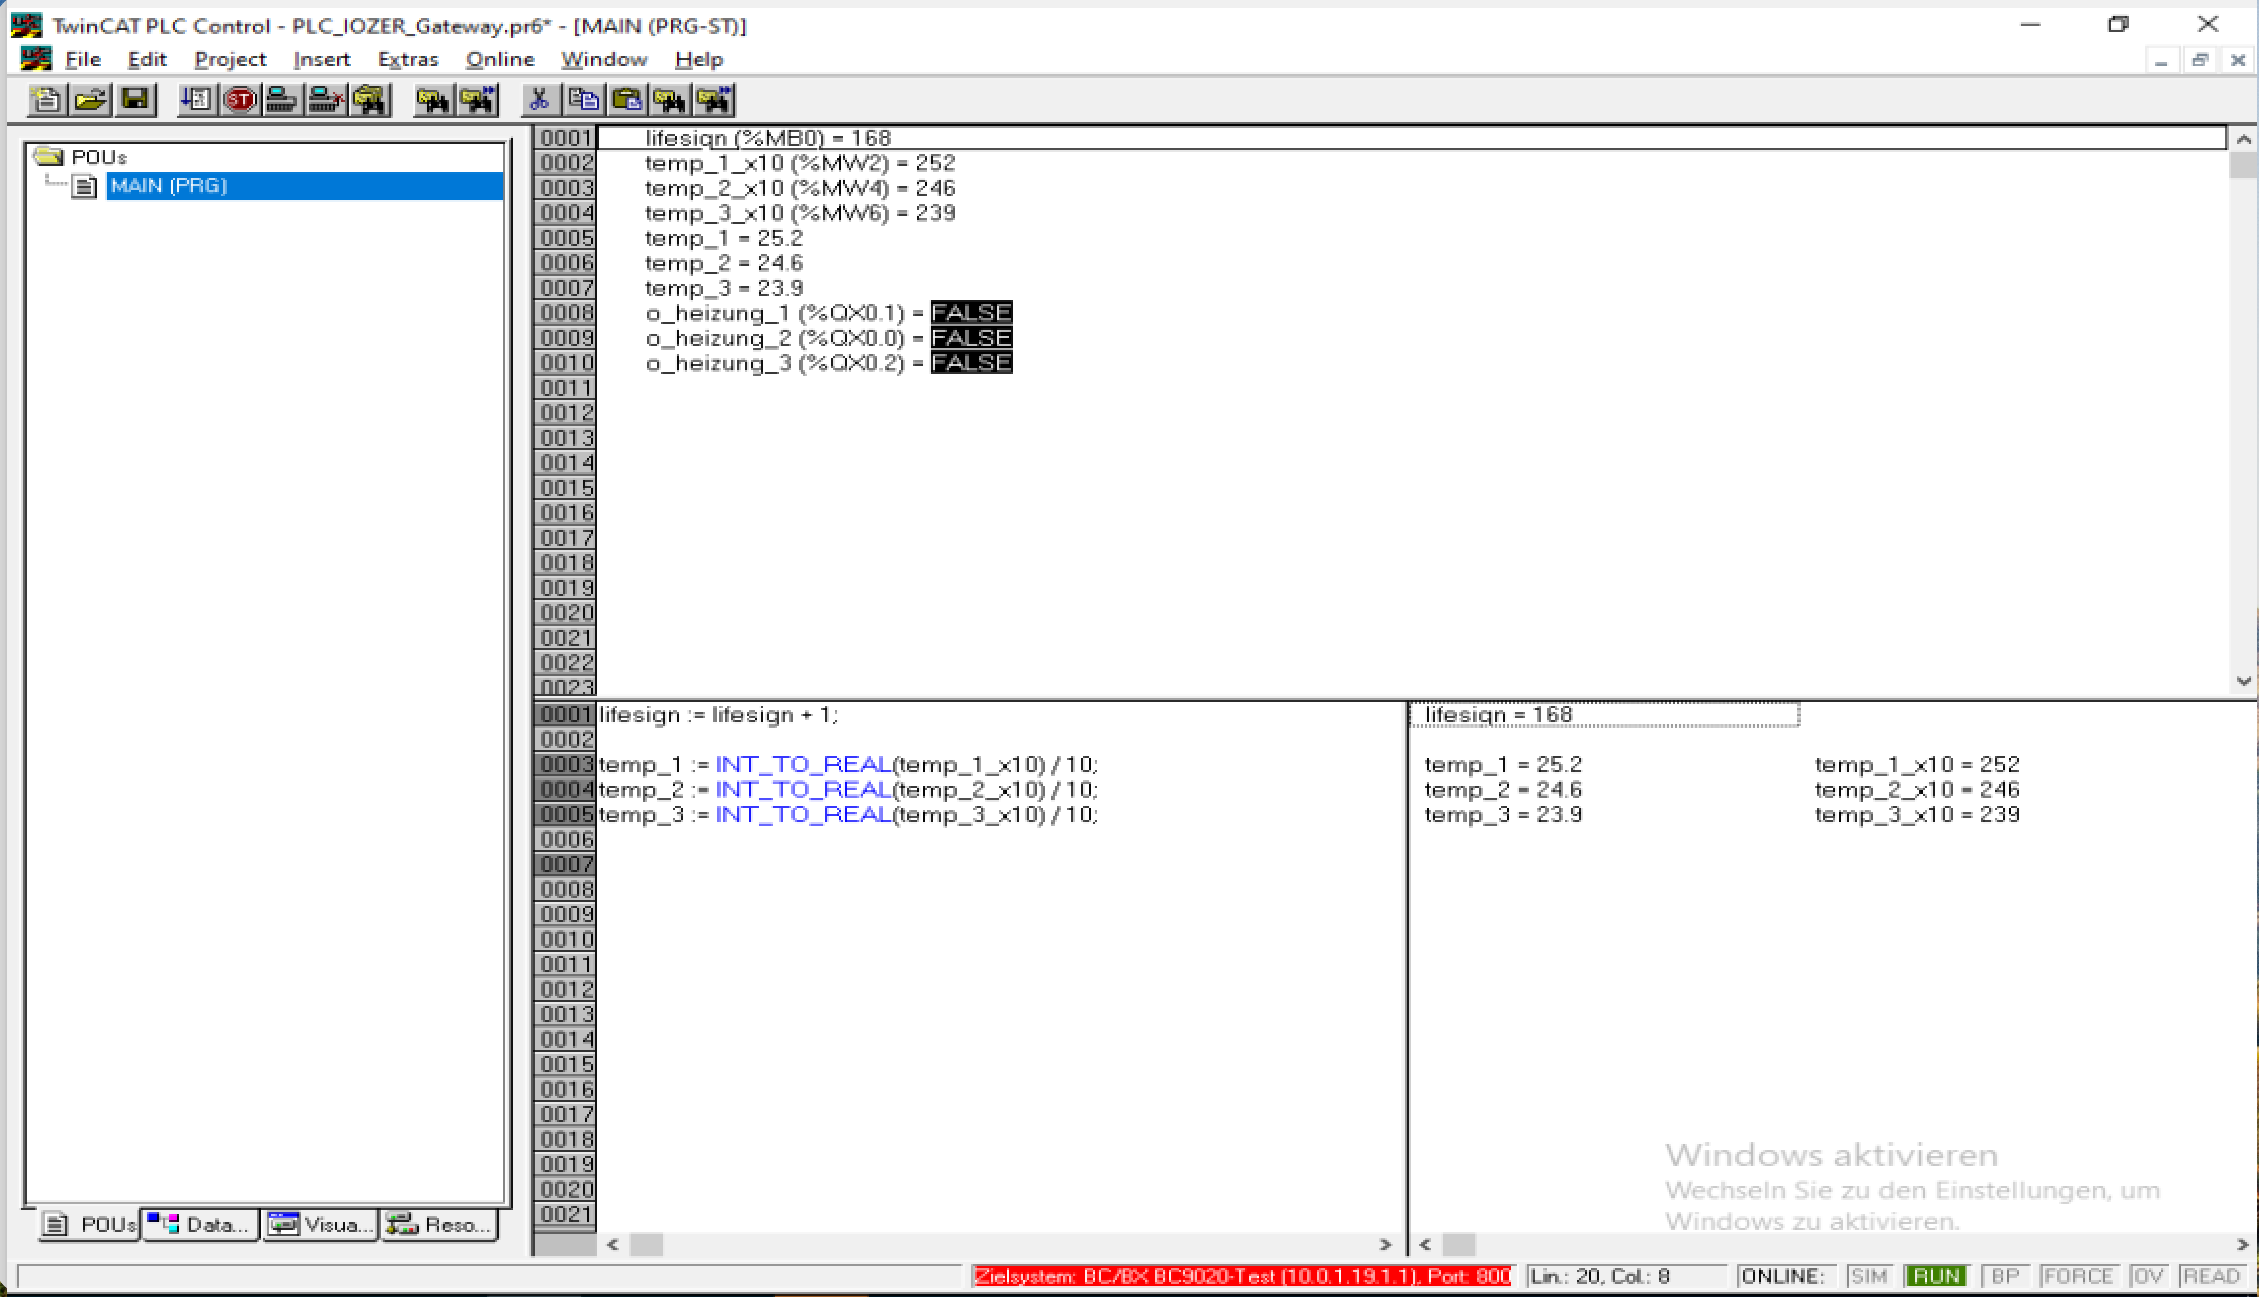Click the Open project folder icon

(x=91, y=100)
